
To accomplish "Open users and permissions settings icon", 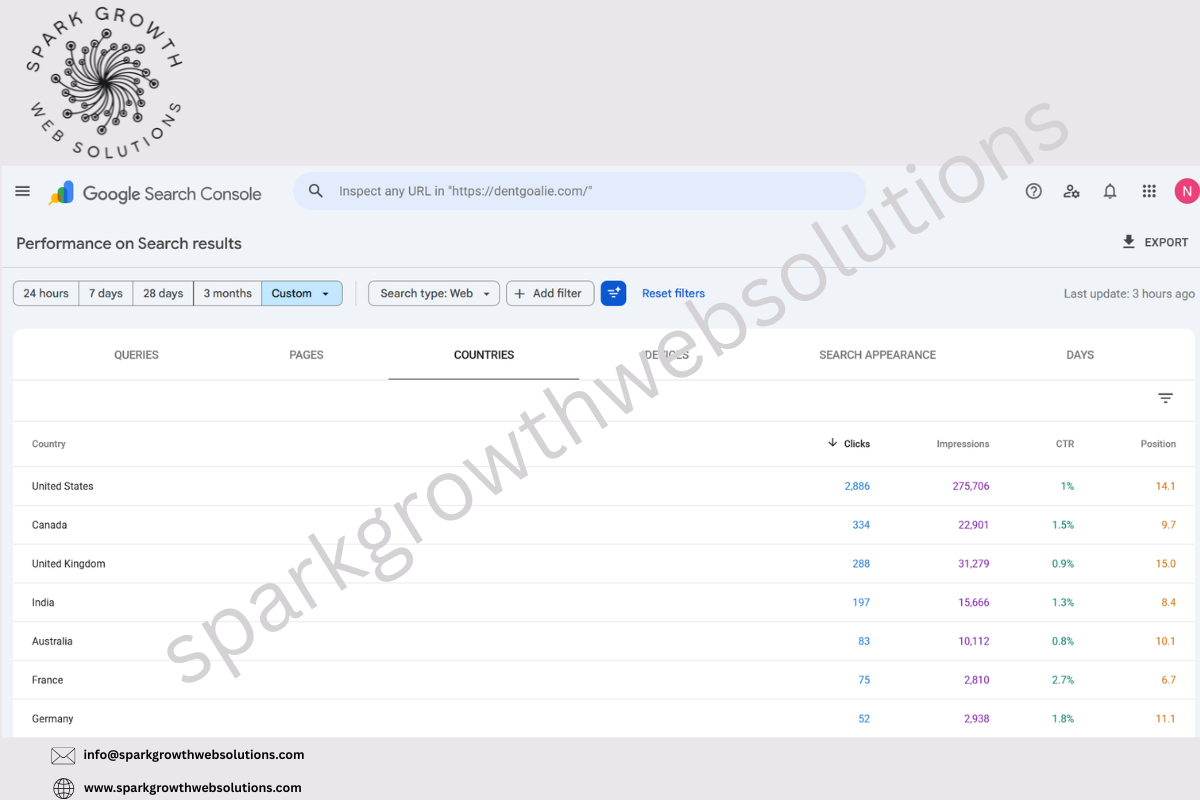I will point(1072,191).
